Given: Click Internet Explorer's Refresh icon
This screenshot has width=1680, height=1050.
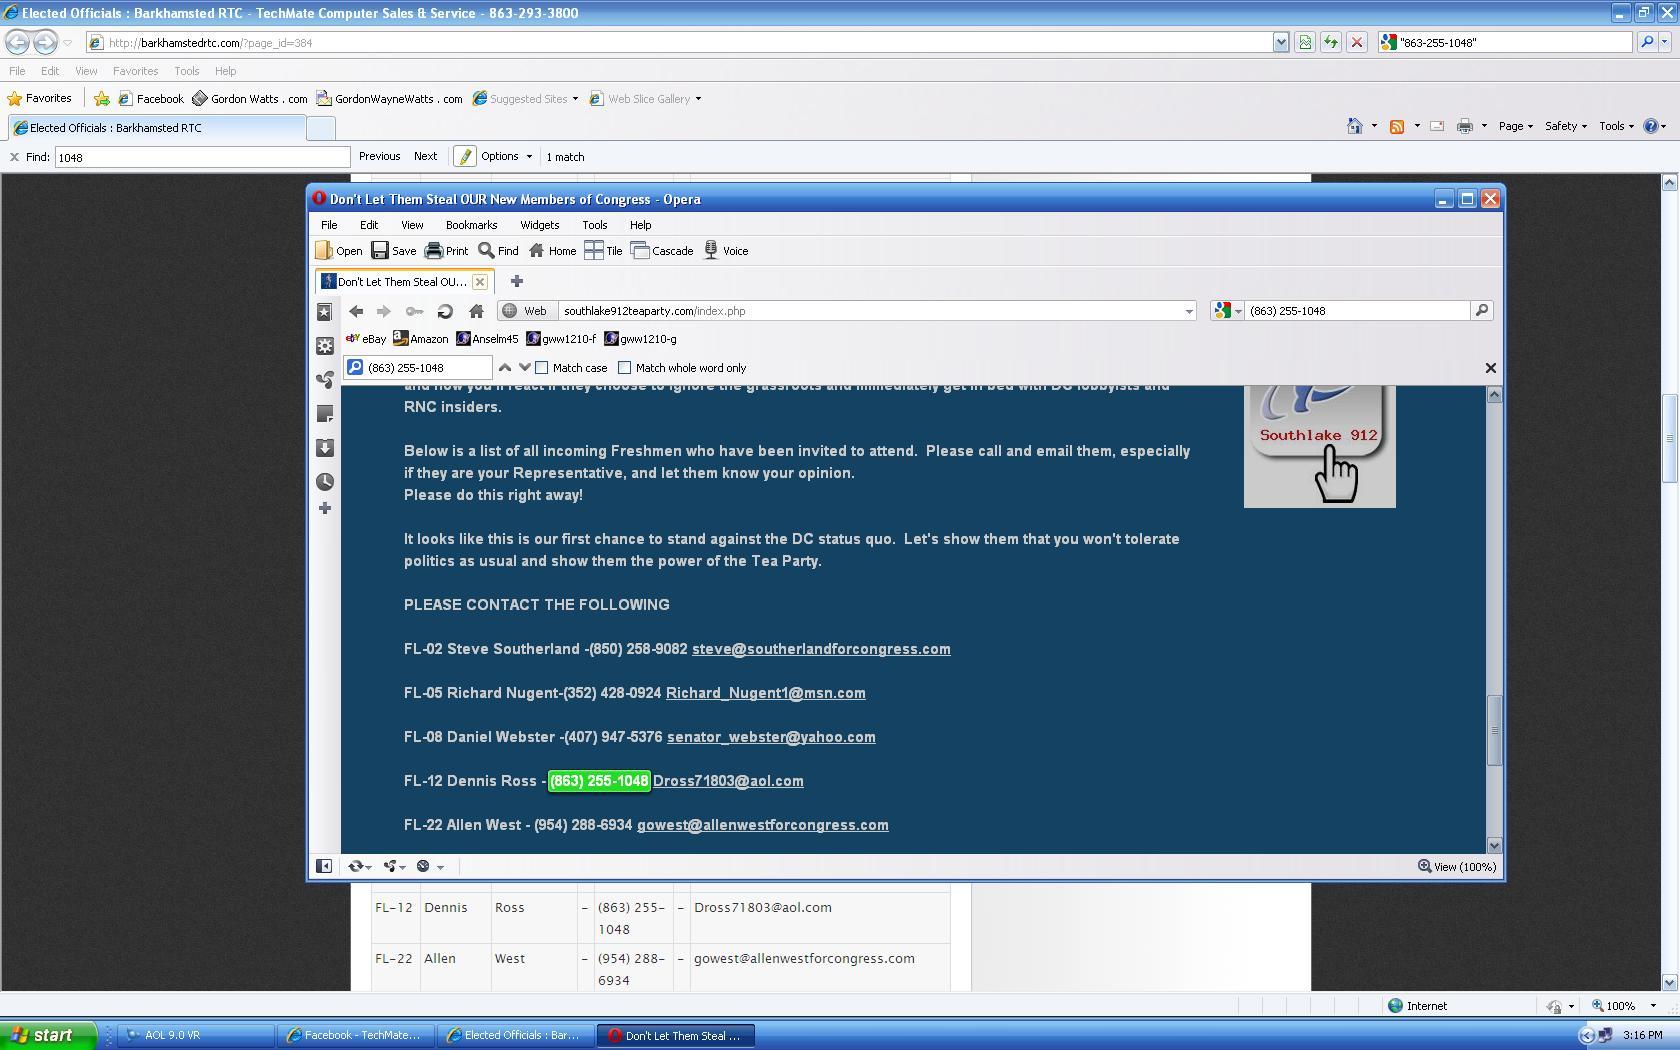Looking at the screenshot, I should coord(1331,43).
